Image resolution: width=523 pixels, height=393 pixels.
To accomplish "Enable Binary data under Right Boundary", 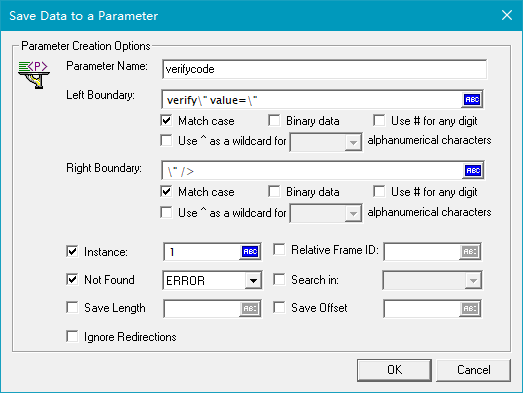I will click(274, 191).
